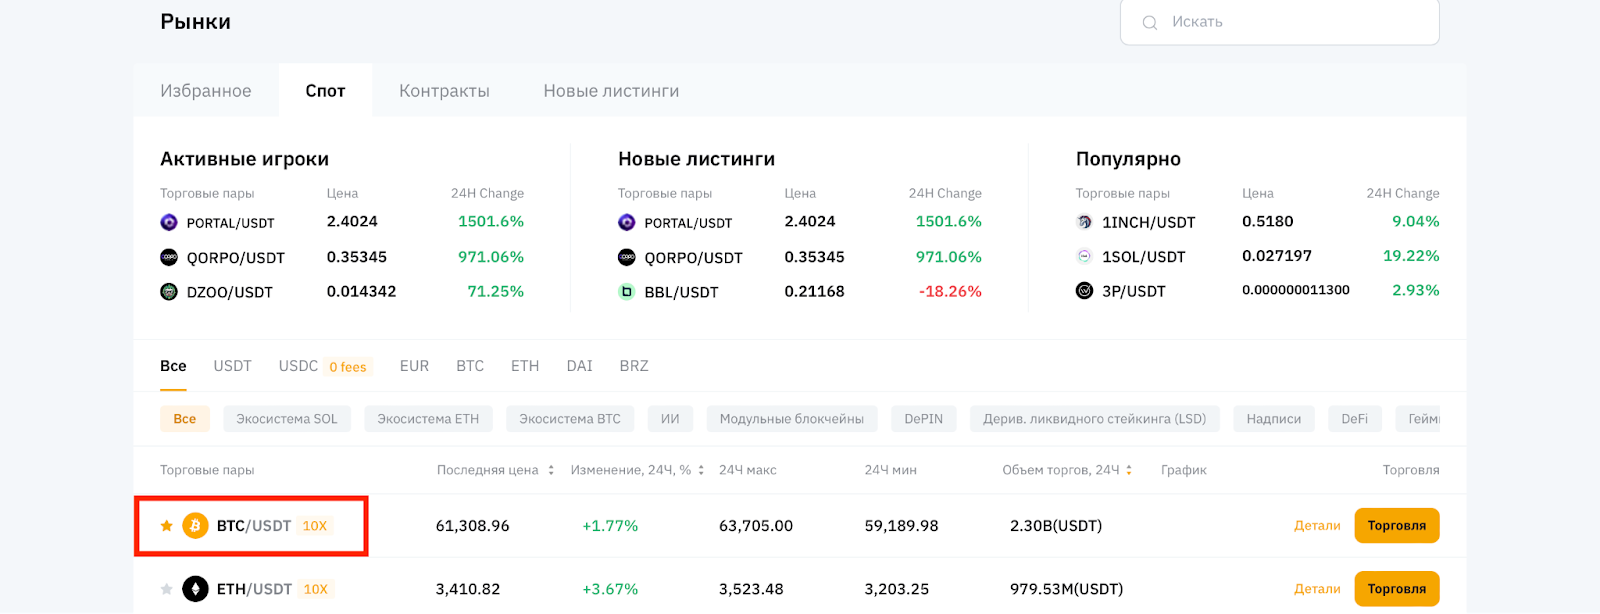Click Торговля button for BTC/USDT

point(1397,526)
